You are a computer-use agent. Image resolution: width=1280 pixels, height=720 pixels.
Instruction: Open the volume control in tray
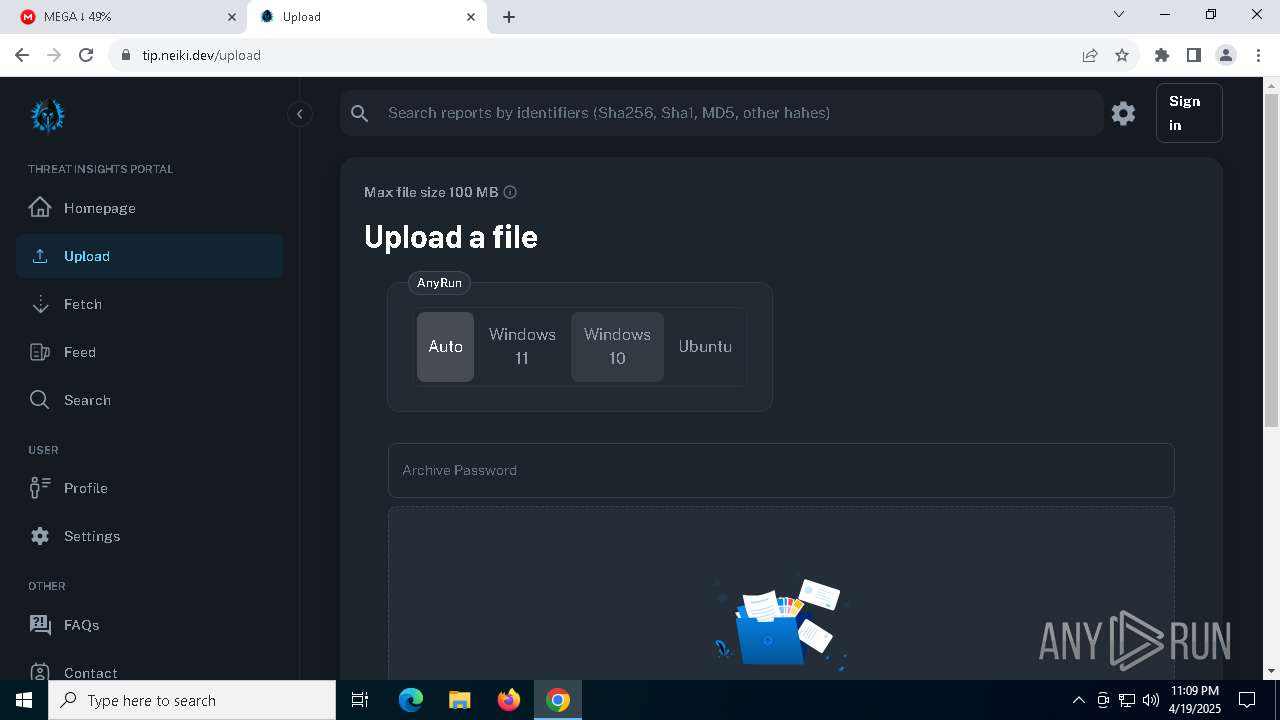tap(1151, 700)
